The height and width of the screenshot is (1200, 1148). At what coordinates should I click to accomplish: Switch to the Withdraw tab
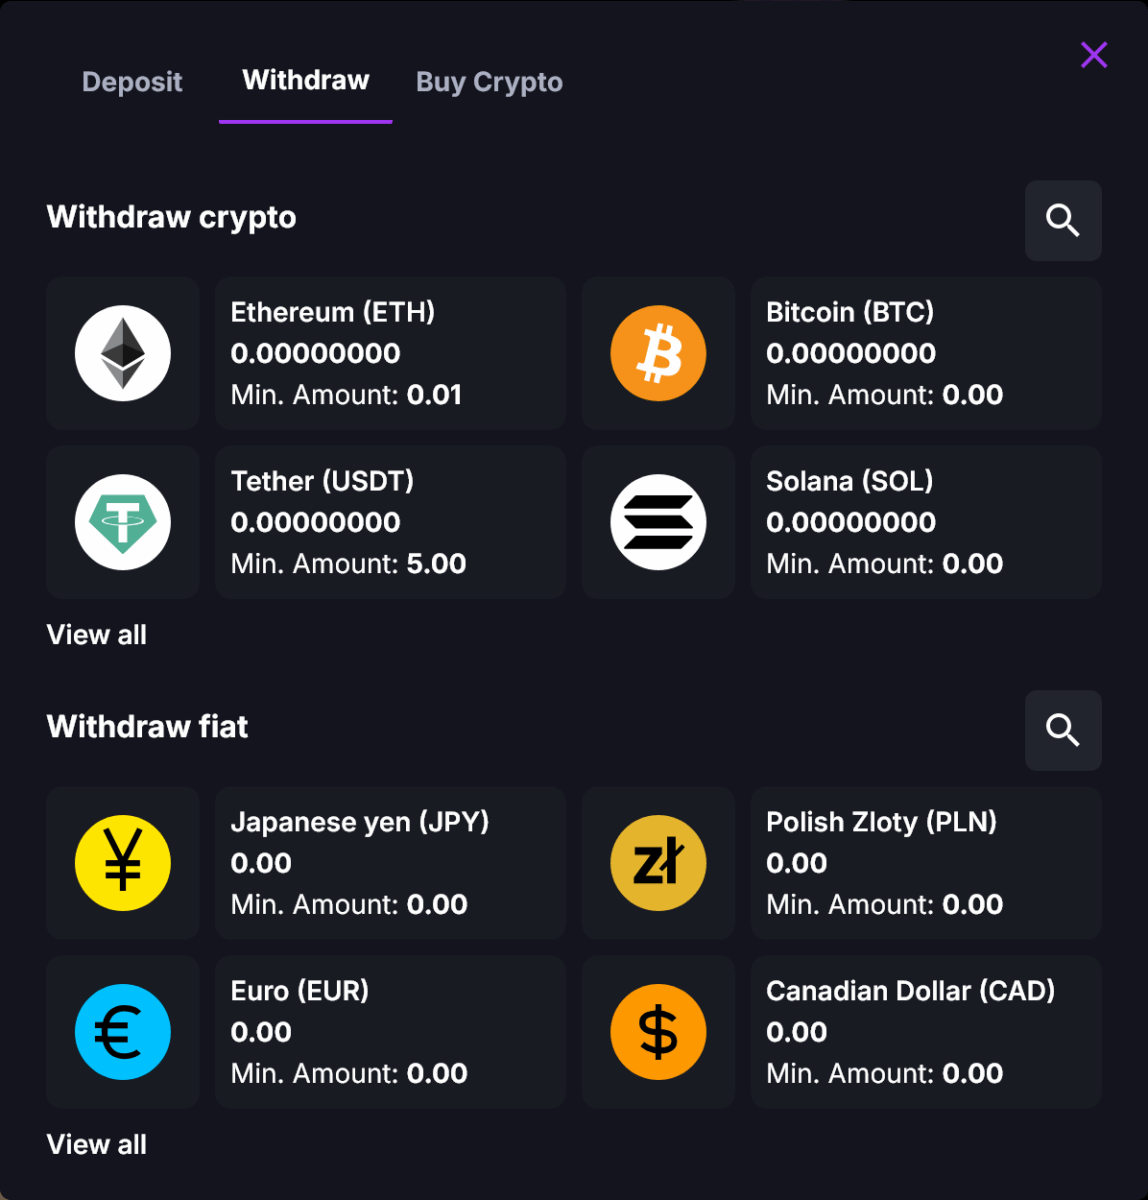point(305,82)
